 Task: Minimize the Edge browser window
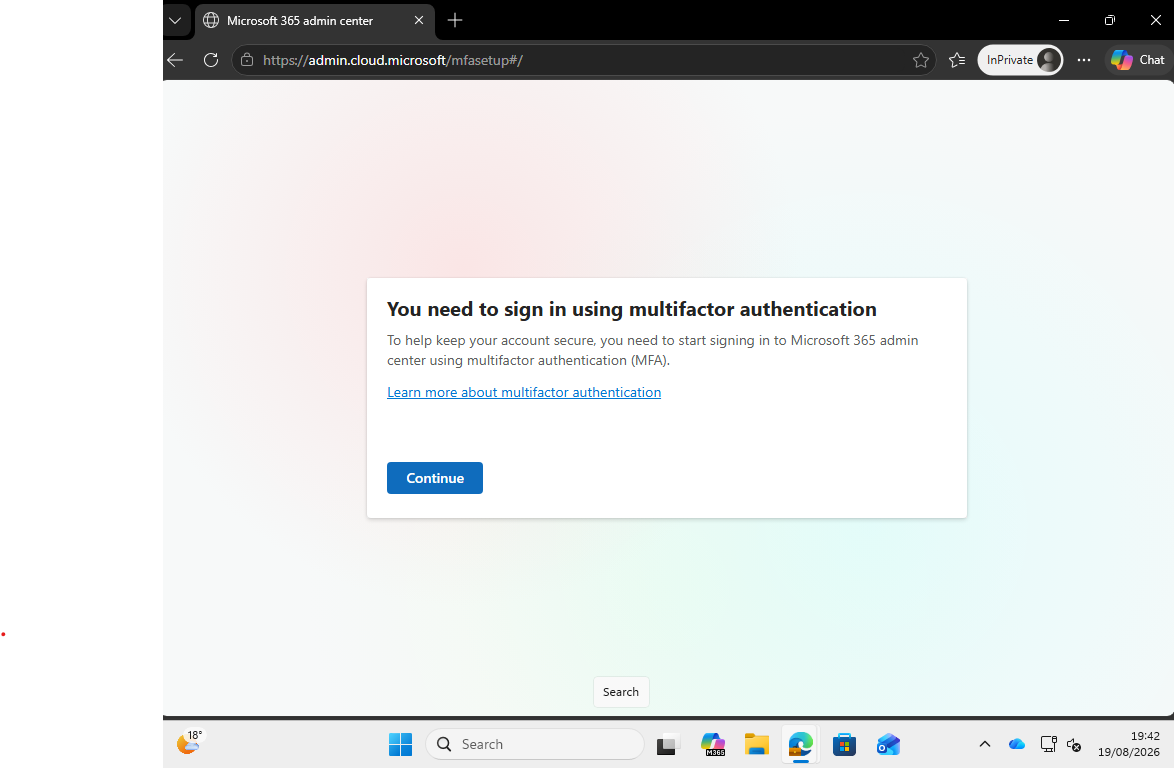(x=1063, y=20)
